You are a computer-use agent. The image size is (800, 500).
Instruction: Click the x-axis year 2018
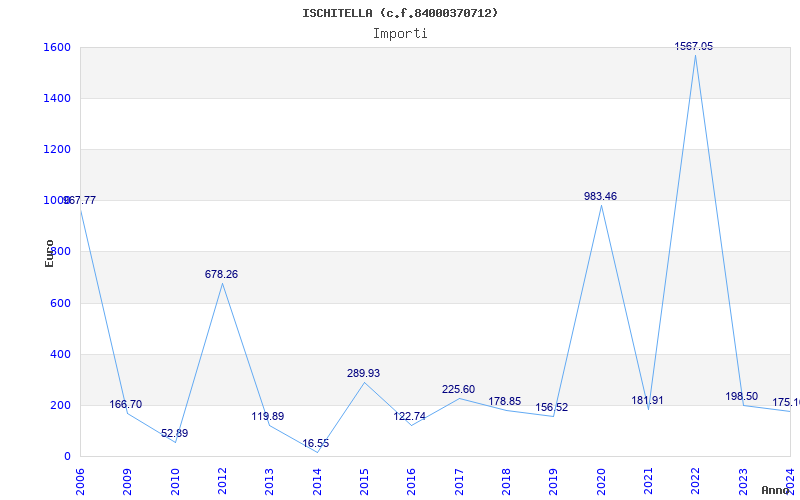(506, 482)
